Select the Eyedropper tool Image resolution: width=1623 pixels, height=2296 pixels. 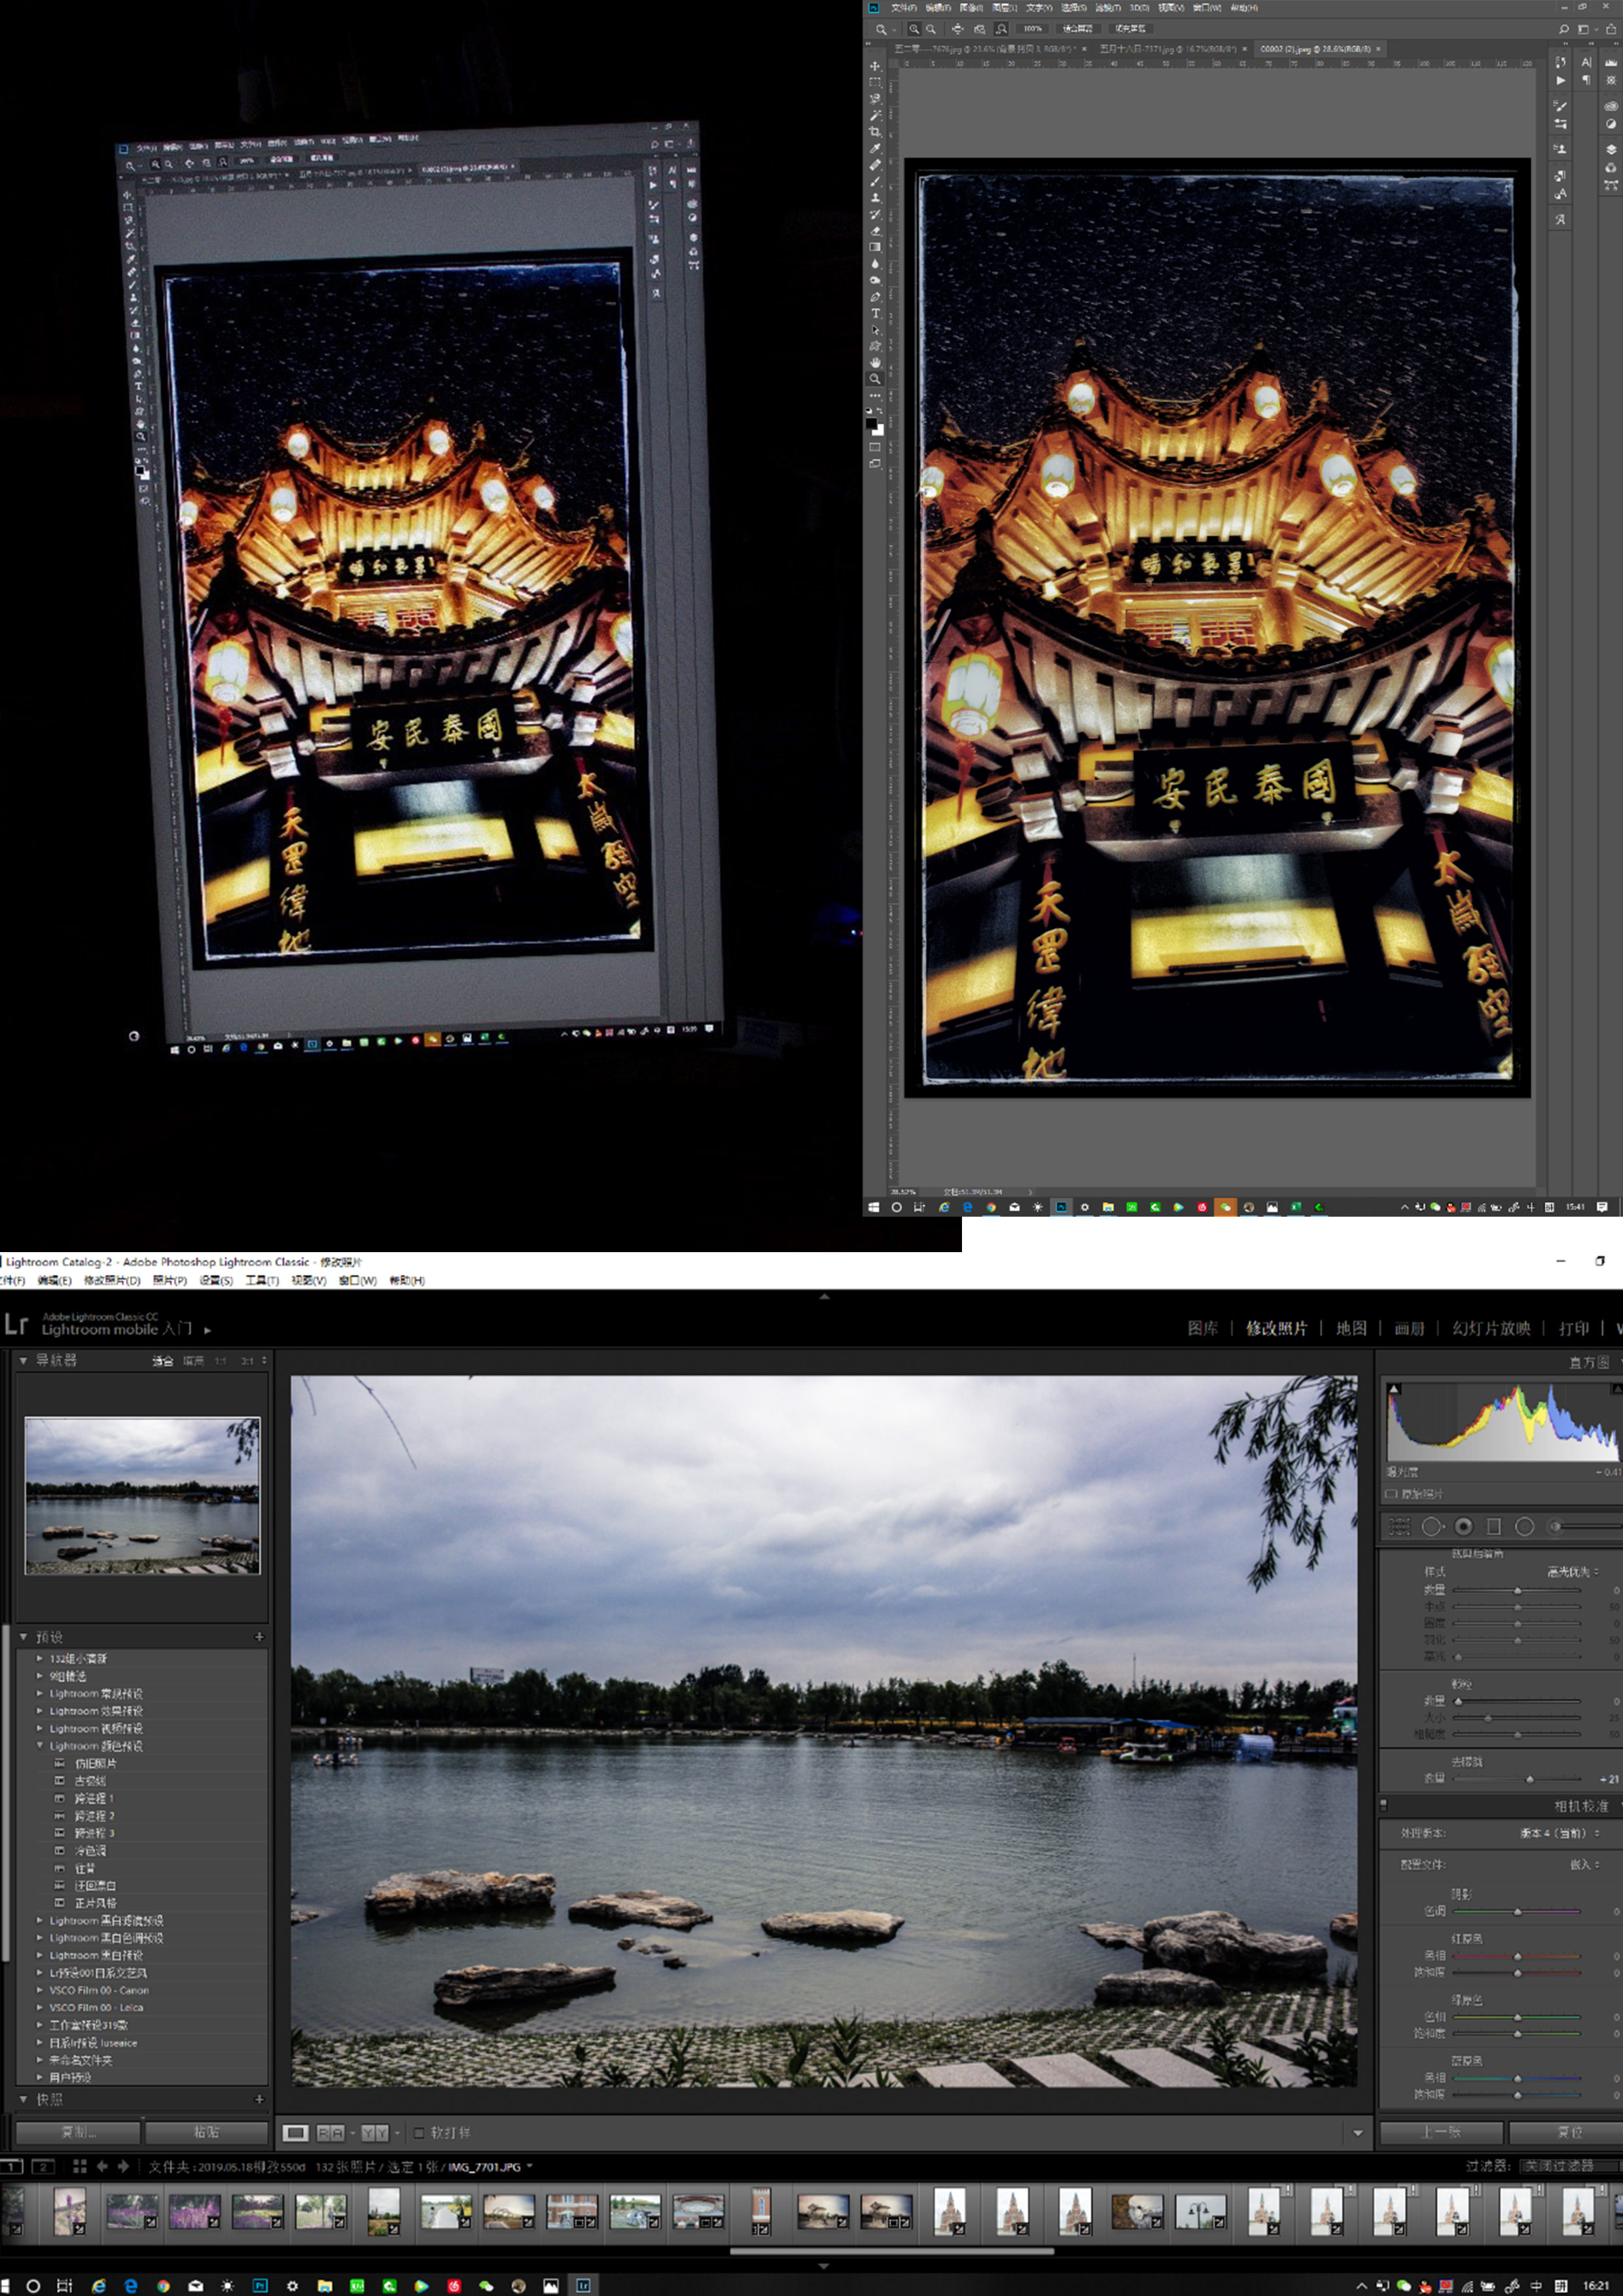pyautogui.click(x=875, y=148)
